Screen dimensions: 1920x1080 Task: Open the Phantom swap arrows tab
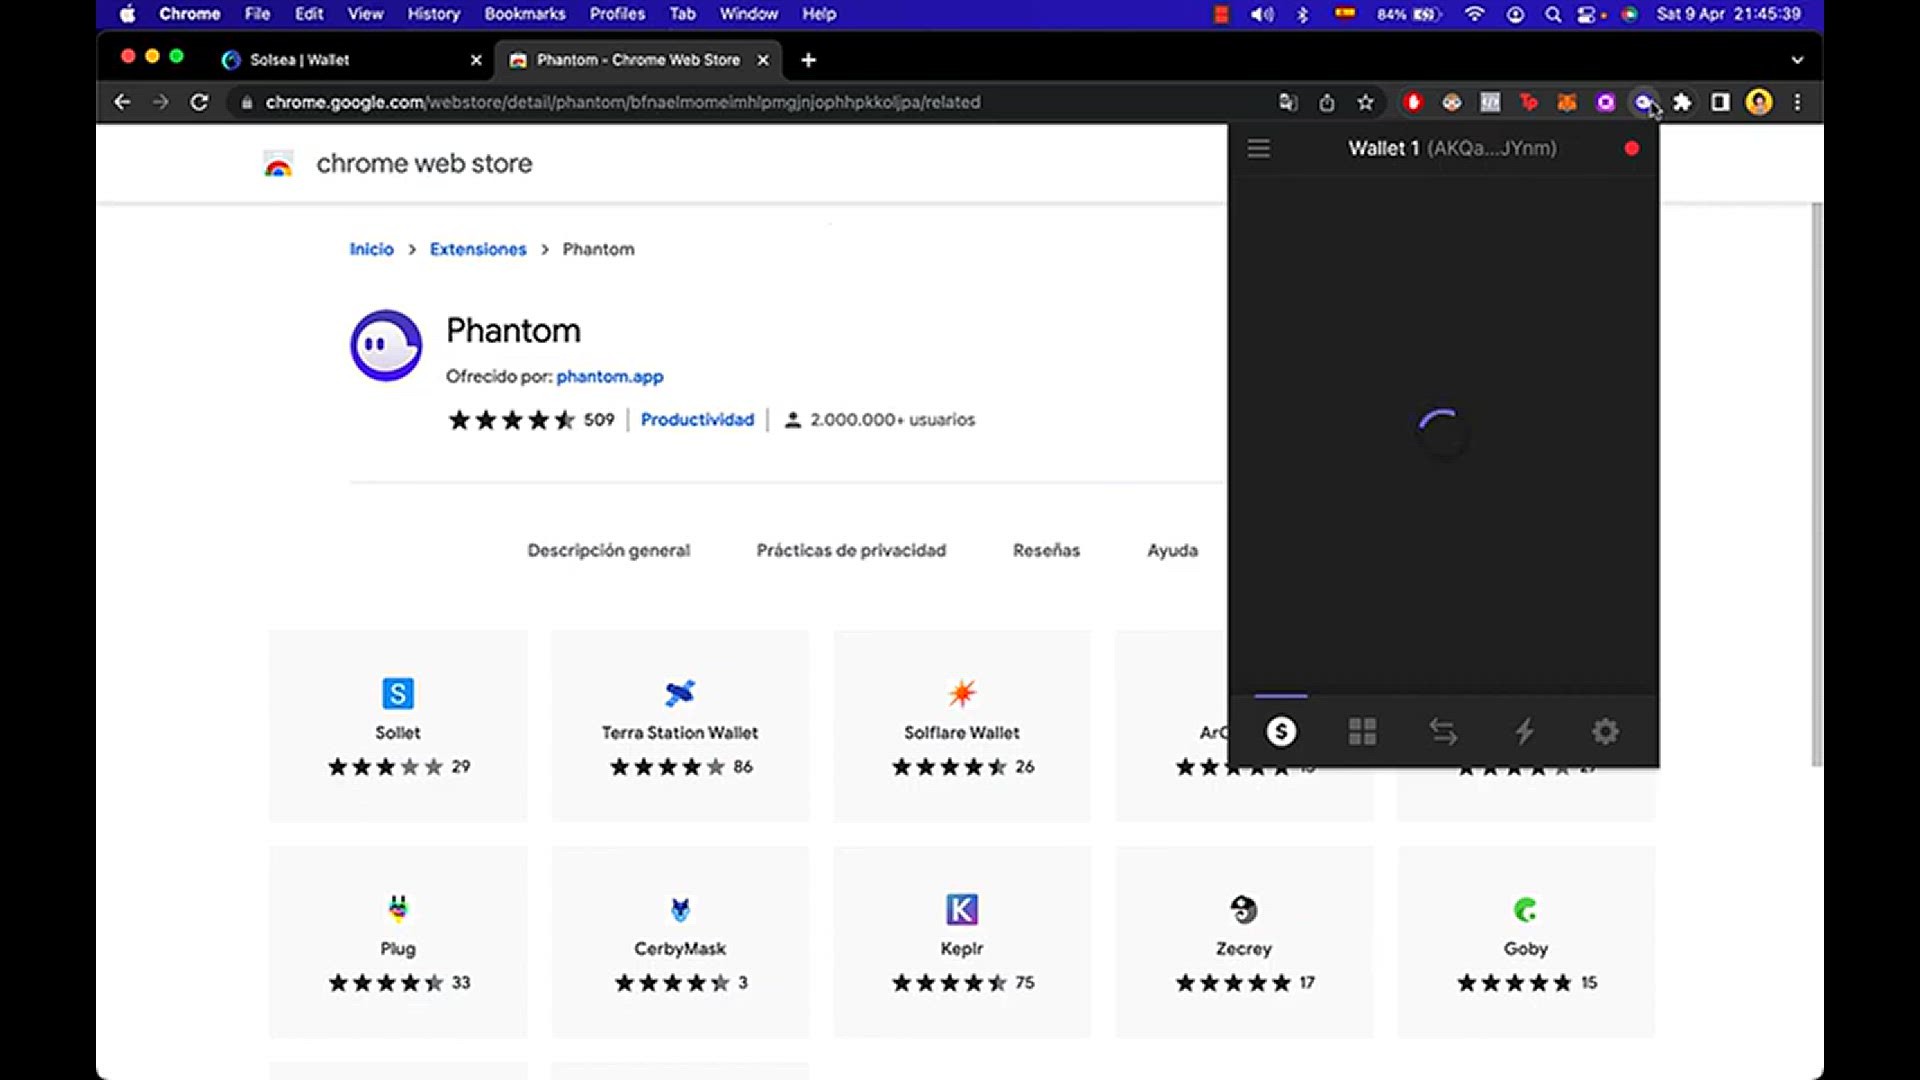[1443, 732]
